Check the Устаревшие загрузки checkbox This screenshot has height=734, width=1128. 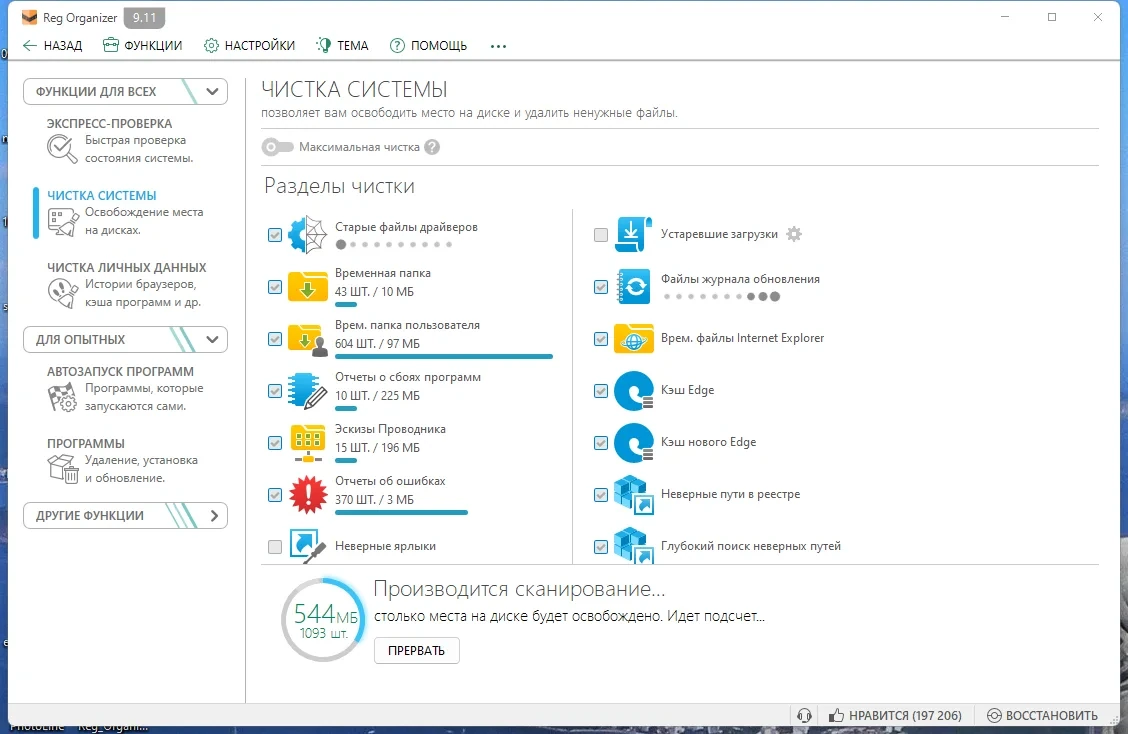tap(601, 235)
